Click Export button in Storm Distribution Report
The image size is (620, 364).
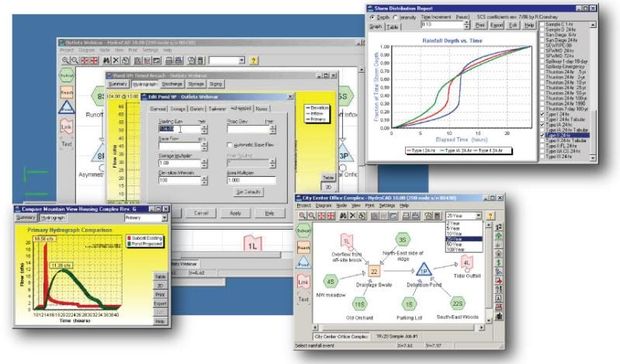[496, 25]
